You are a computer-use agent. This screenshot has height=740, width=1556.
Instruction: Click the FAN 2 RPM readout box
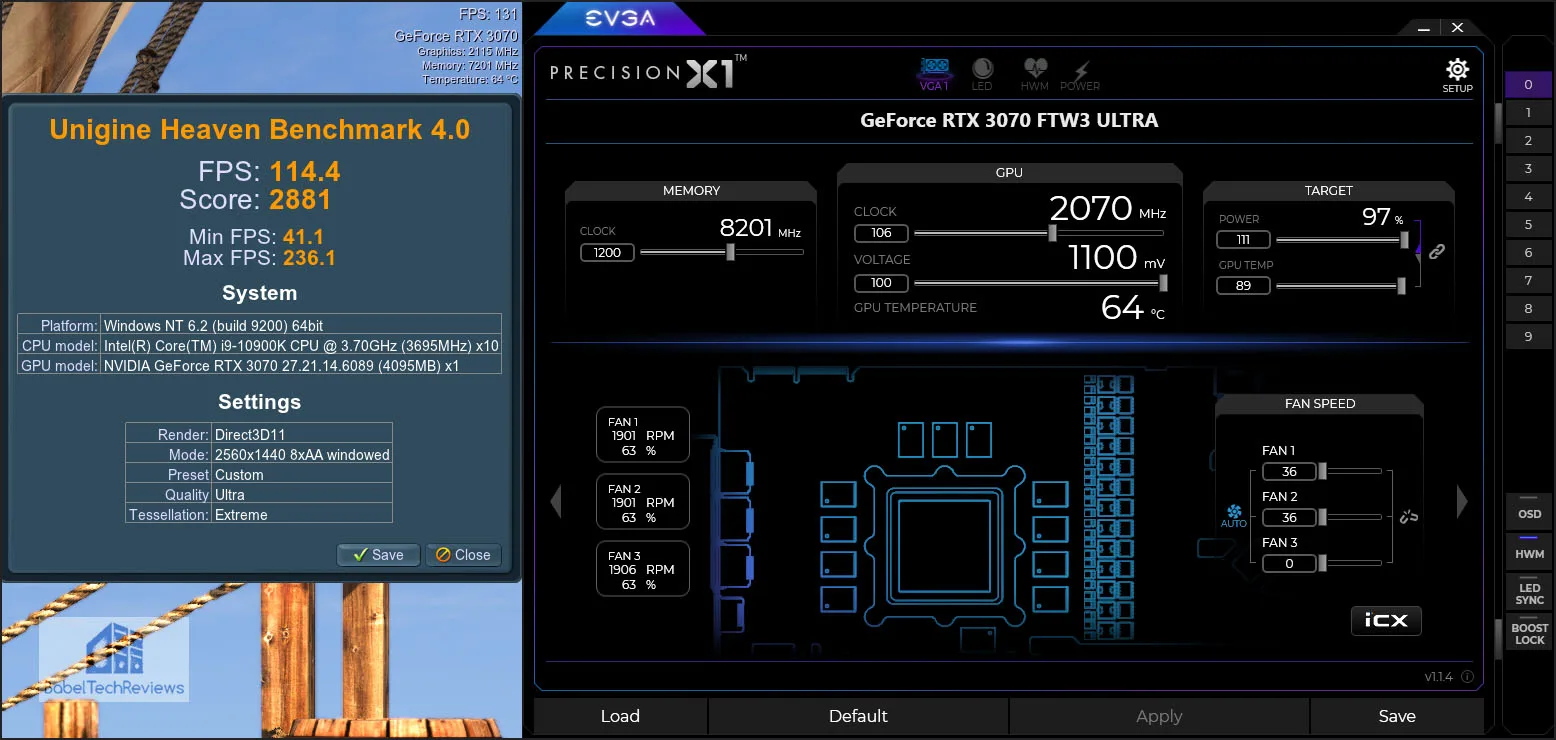642,502
